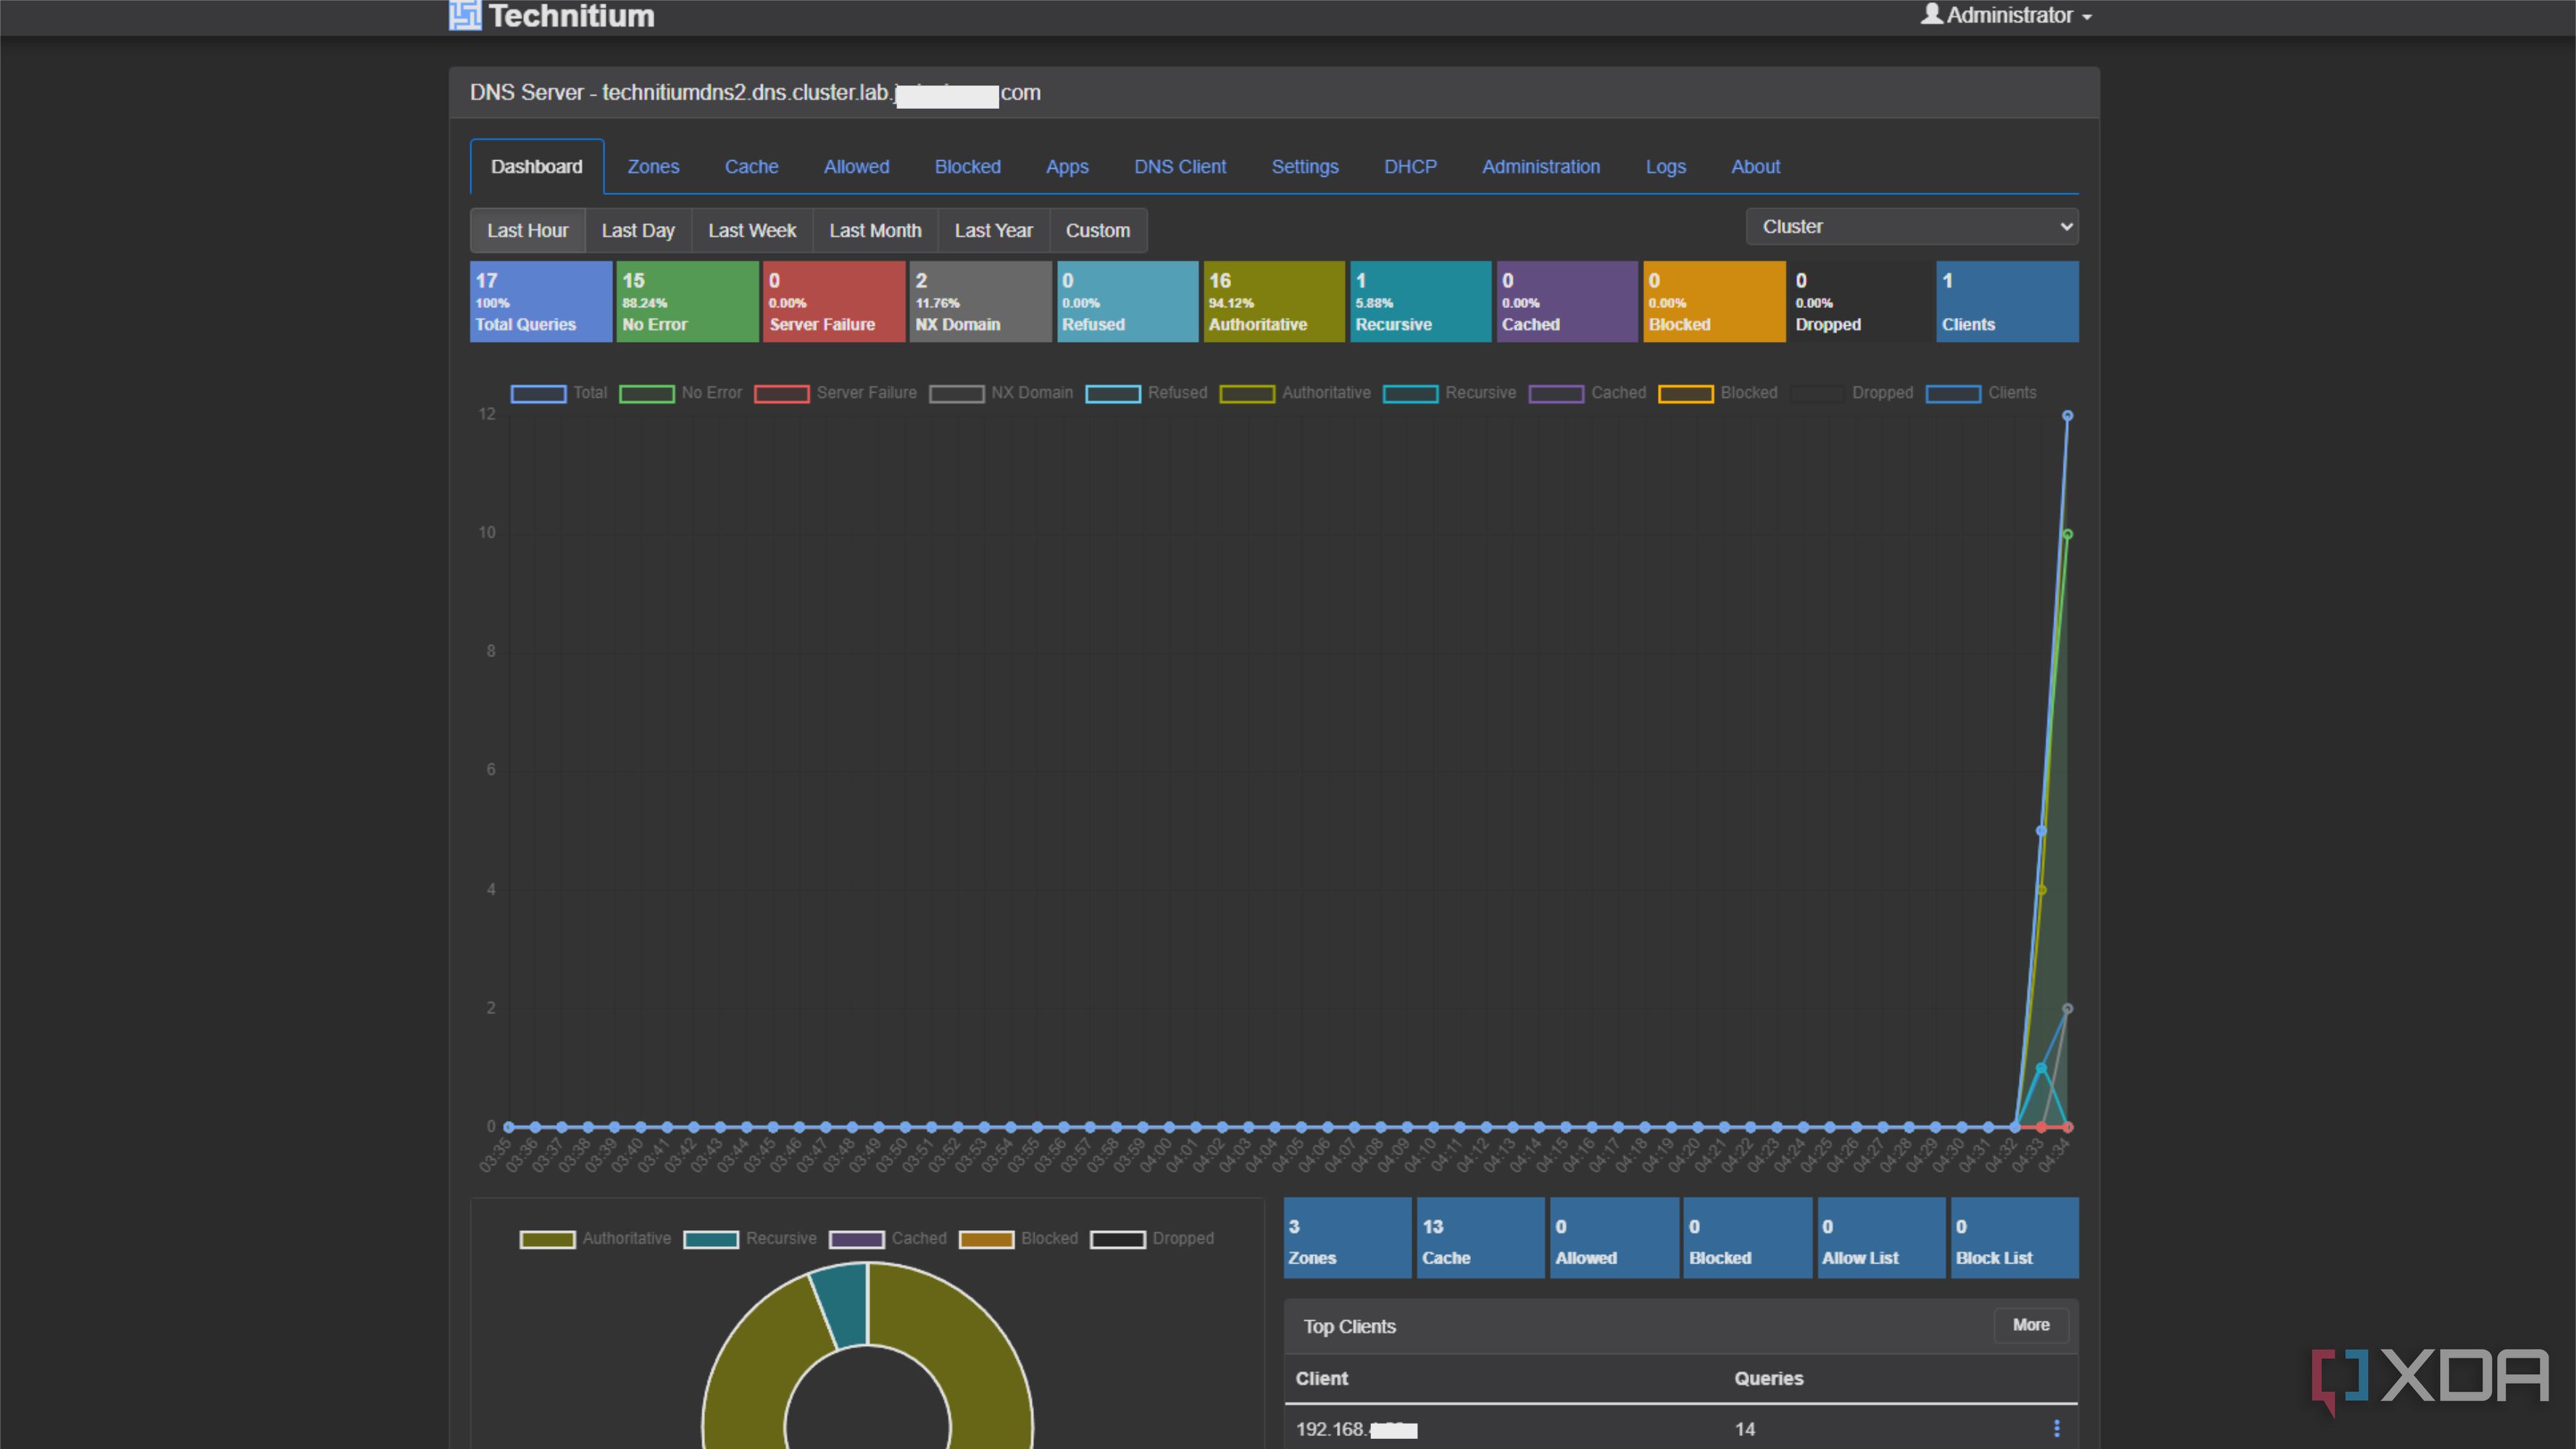Click the Recursive stat tile
Image resolution: width=2576 pixels, height=1449 pixels.
(1420, 302)
